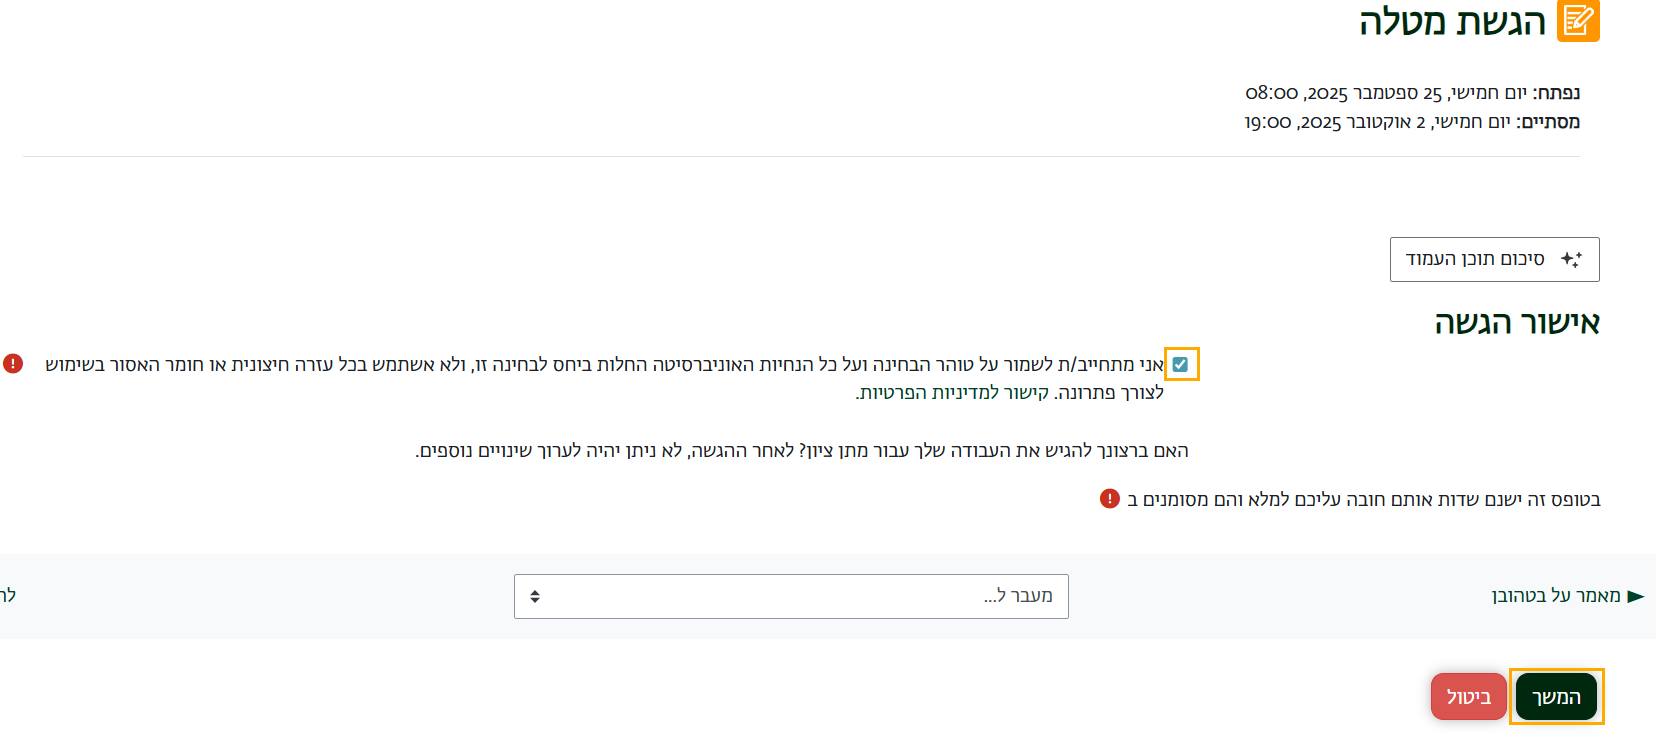Click the נפתח opening date line
The image size is (1656, 733).
1412,93
